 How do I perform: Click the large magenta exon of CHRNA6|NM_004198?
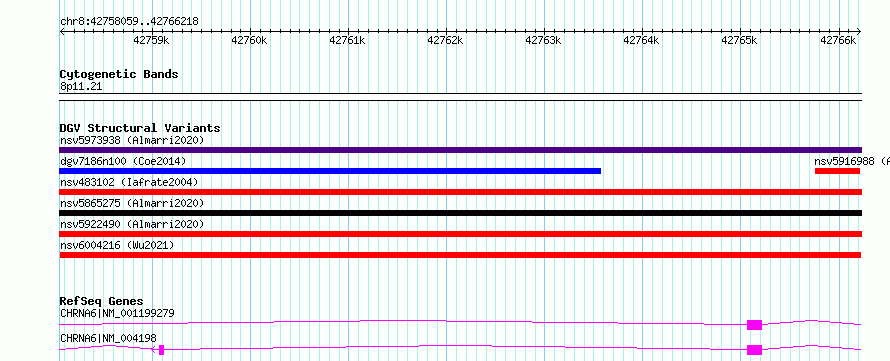pyautogui.click(x=754, y=350)
